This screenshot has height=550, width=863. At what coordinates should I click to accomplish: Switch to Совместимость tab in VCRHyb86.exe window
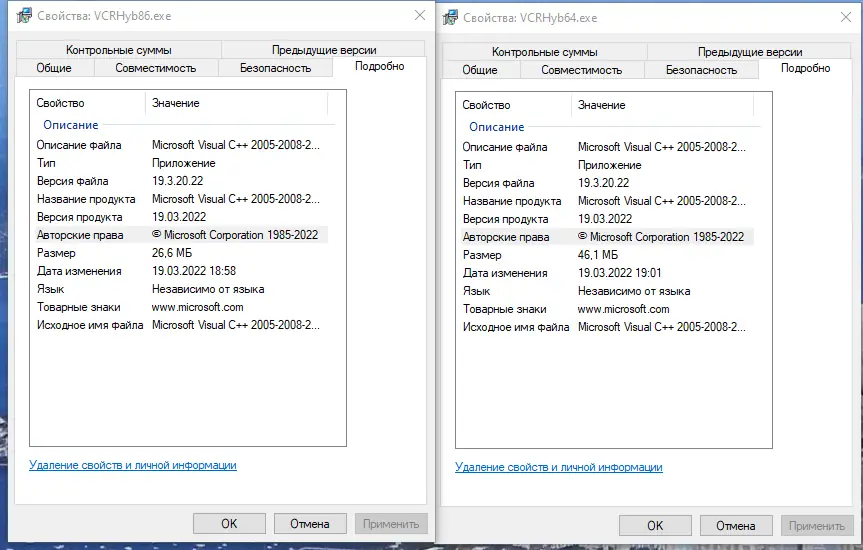coord(155,68)
